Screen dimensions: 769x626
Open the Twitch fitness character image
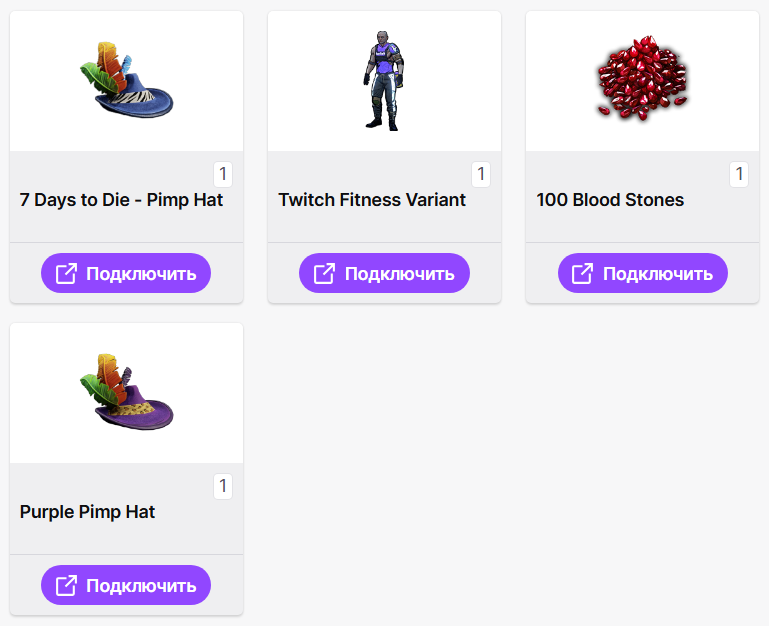click(x=384, y=80)
